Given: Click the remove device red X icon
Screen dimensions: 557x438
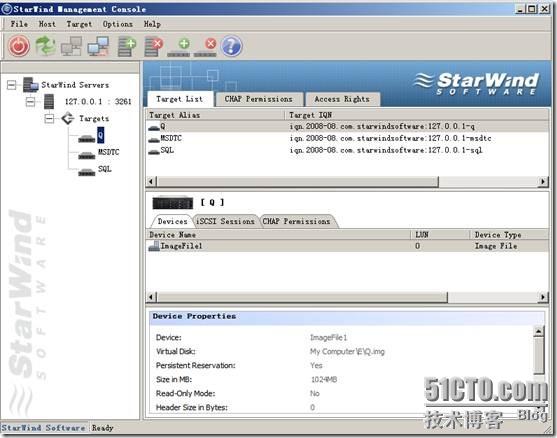Looking at the screenshot, I should [x=206, y=48].
